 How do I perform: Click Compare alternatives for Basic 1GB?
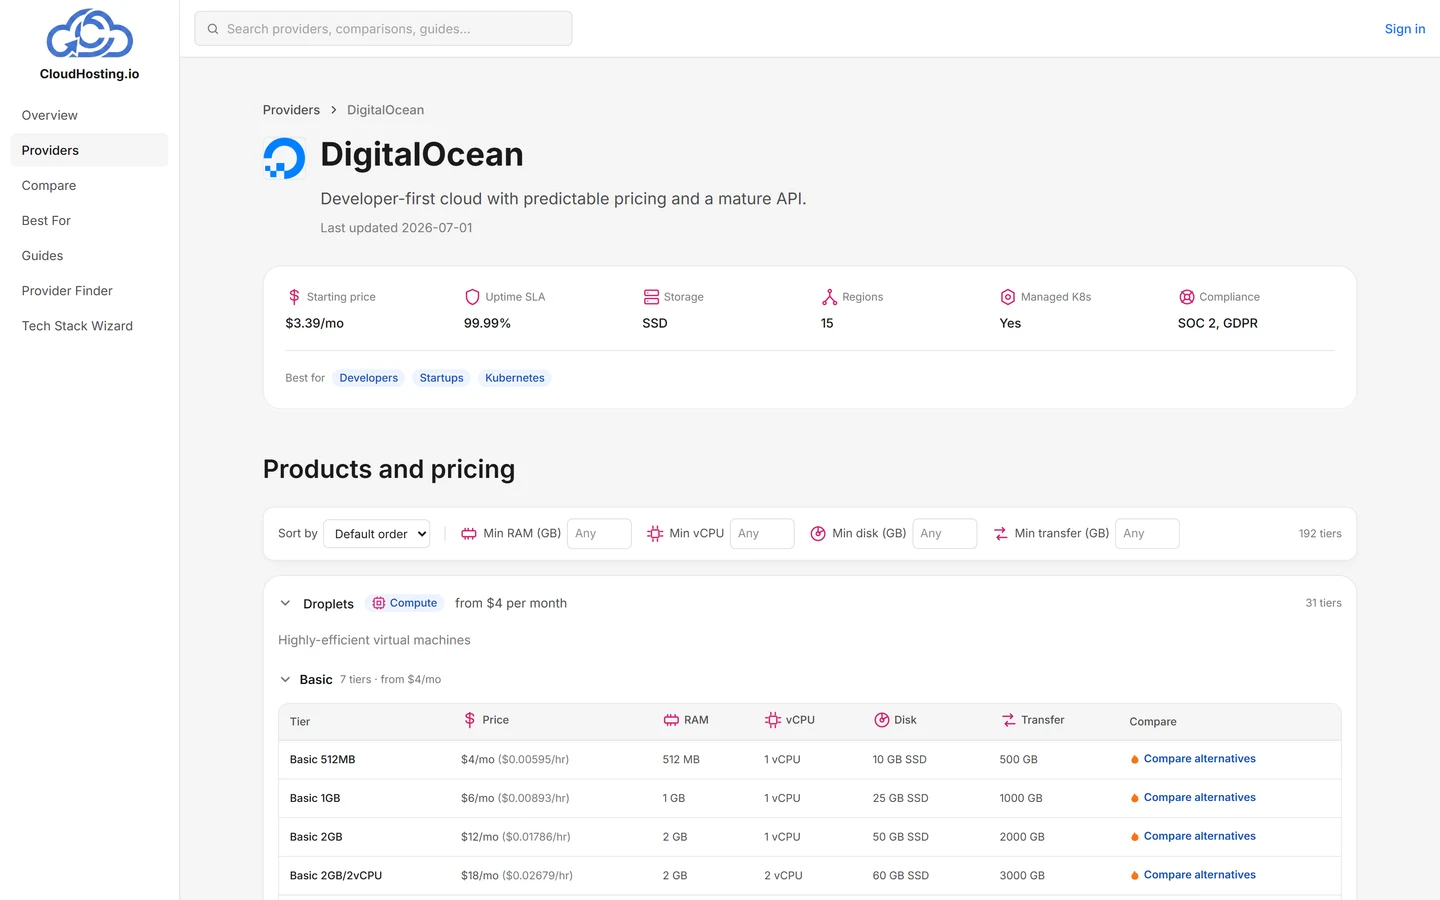coord(1200,798)
